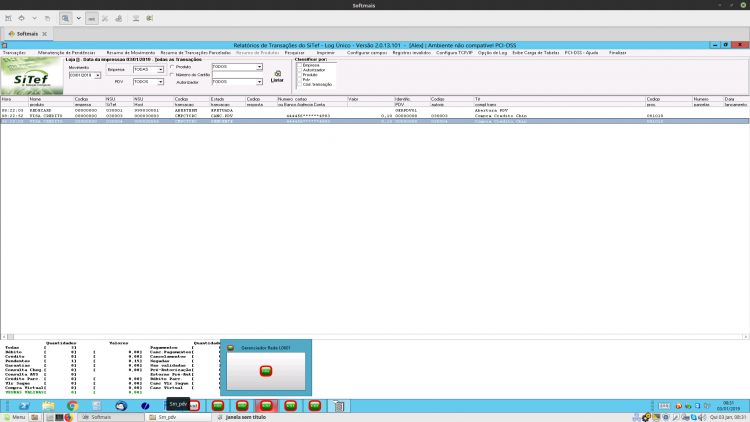The width and height of the screenshot is (750, 422).
Task: Expand the PDV dropdown
Action: [160, 82]
